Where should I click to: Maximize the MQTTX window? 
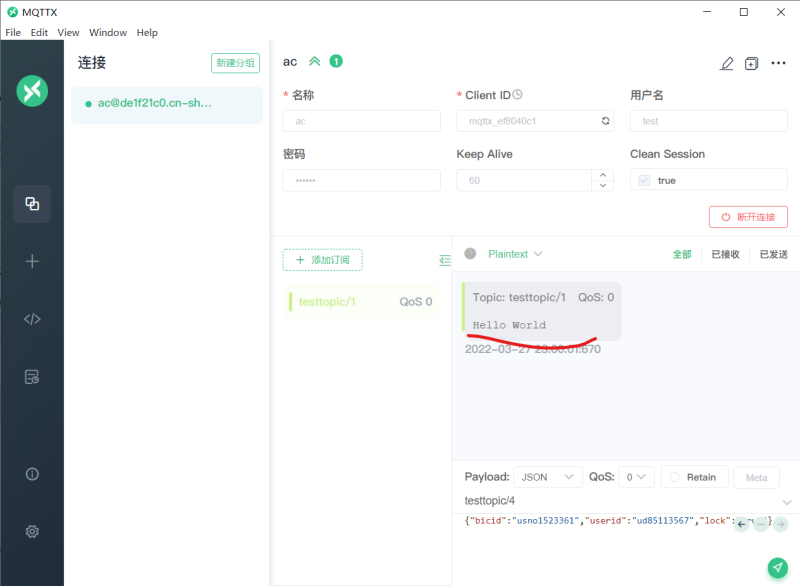(744, 12)
